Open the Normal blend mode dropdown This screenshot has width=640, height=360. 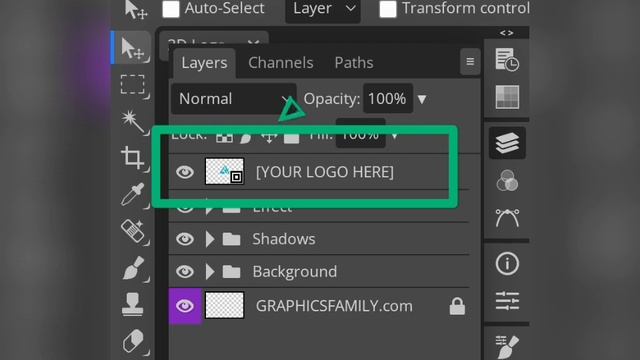[x=233, y=99]
